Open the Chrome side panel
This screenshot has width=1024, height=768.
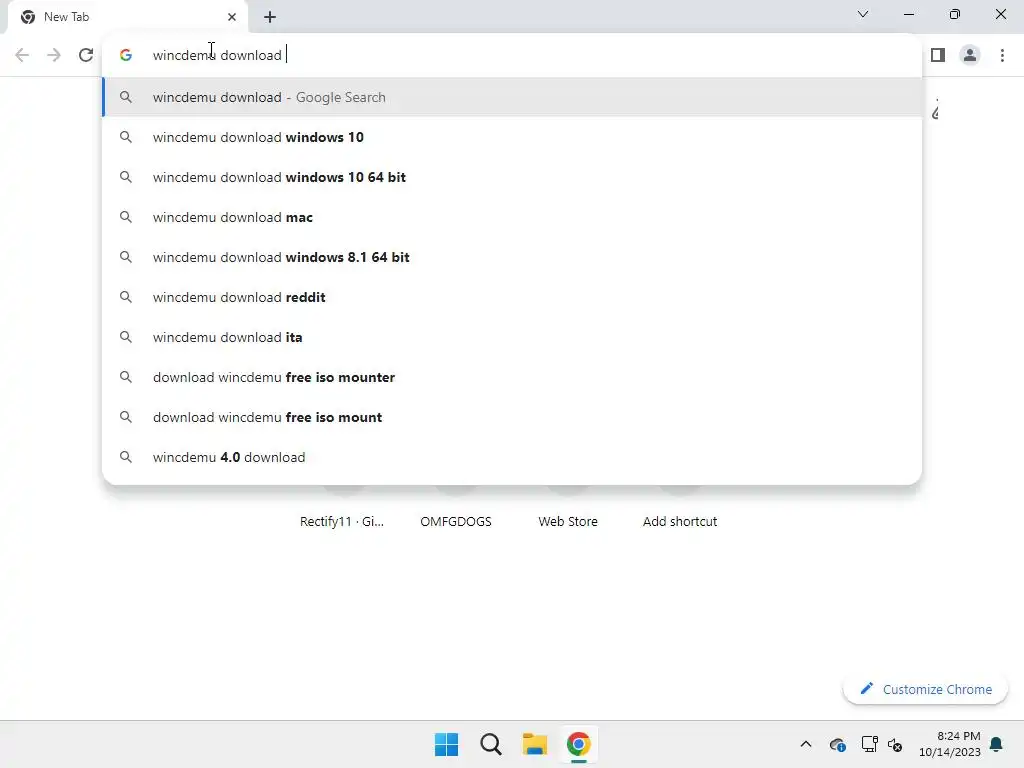[x=938, y=55]
